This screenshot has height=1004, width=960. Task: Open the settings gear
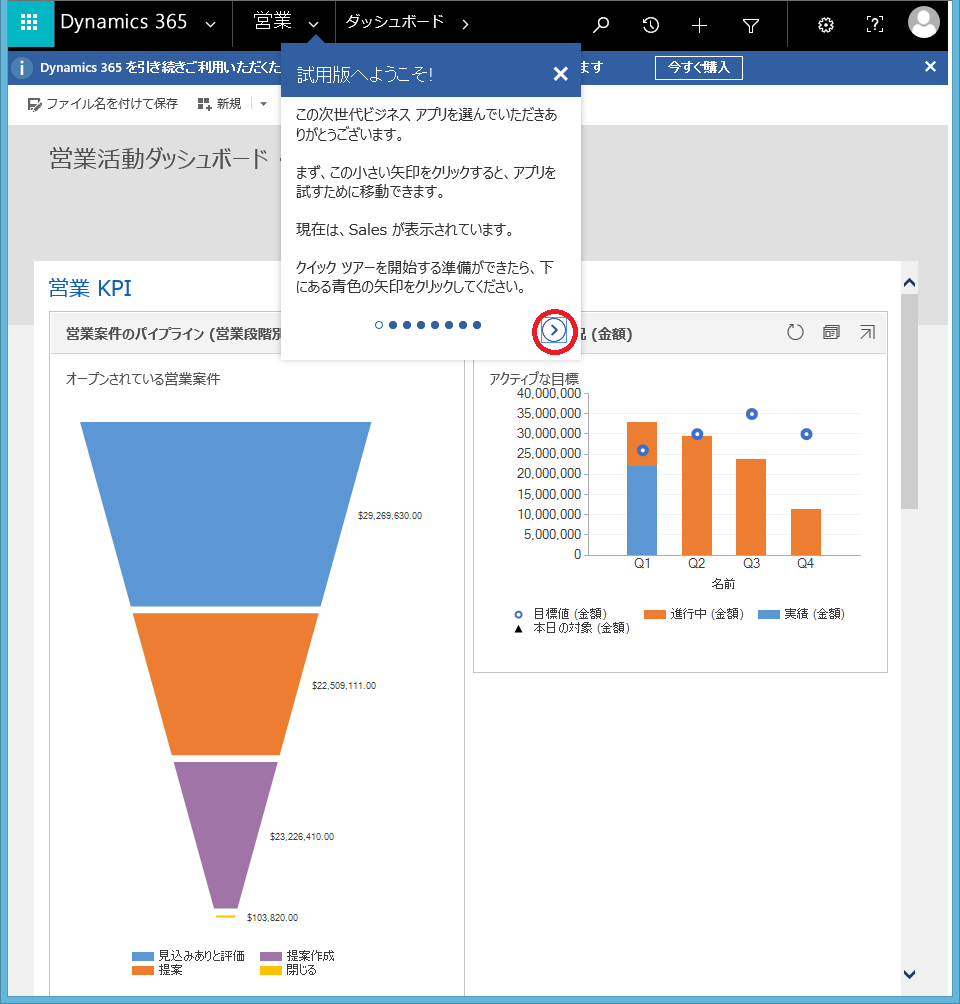(826, 25)
